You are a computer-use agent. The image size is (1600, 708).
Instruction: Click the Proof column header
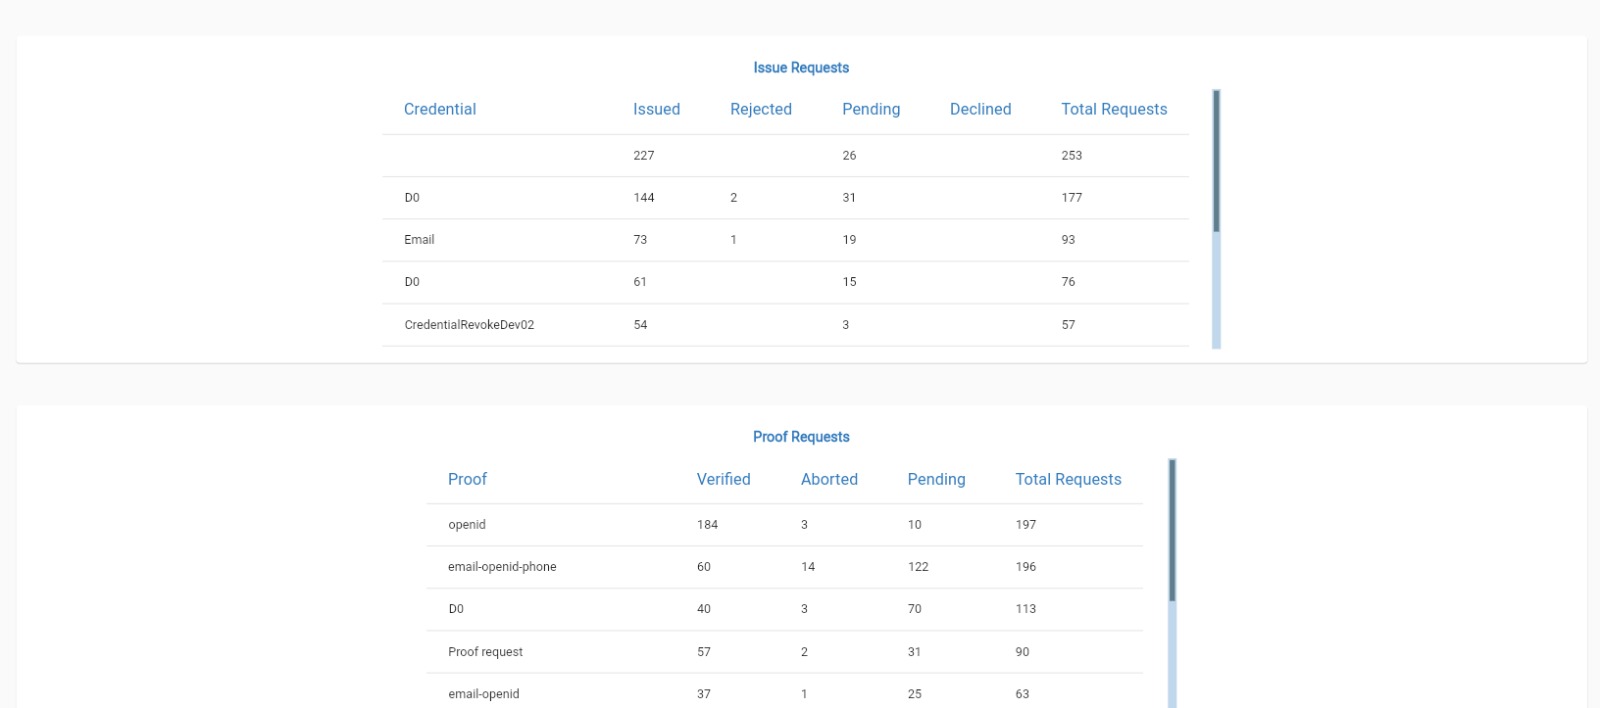click(x=467, y=479)
